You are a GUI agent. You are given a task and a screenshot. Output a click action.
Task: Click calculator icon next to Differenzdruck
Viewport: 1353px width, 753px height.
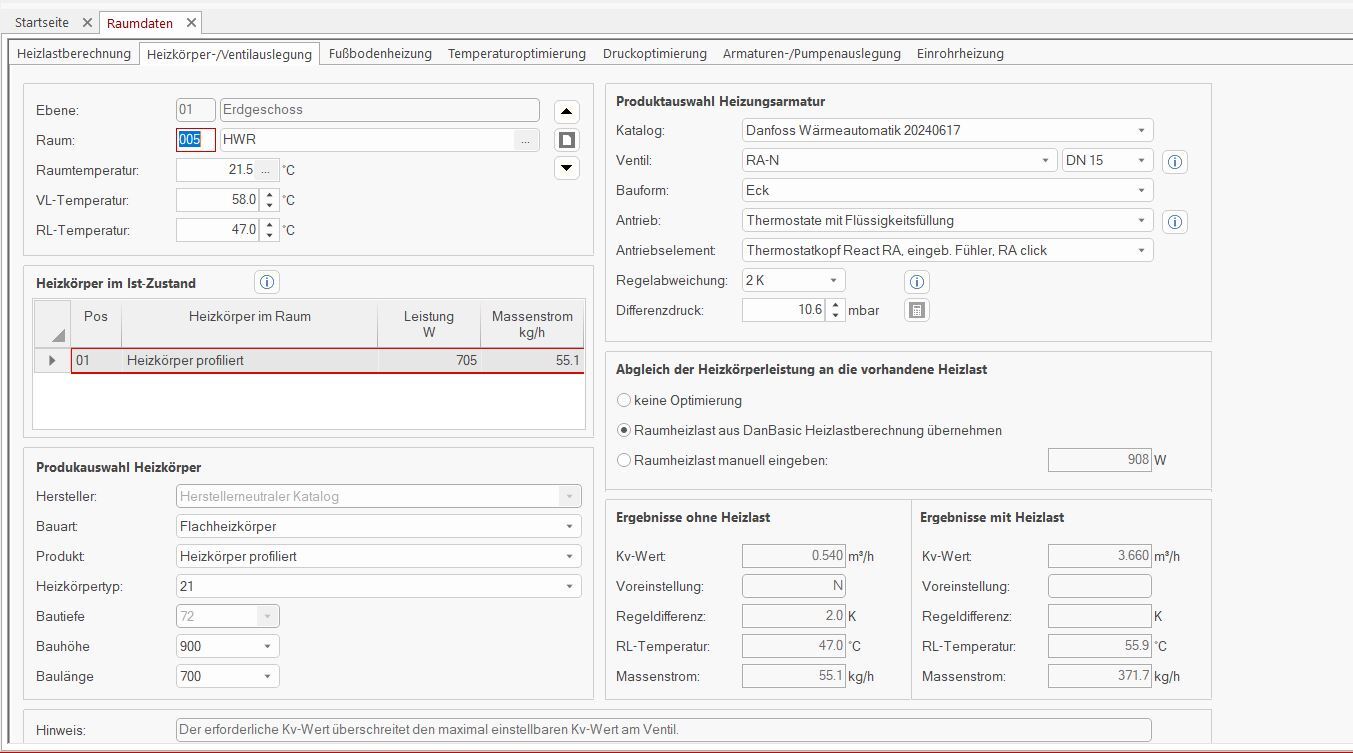(x=916, y=311)
